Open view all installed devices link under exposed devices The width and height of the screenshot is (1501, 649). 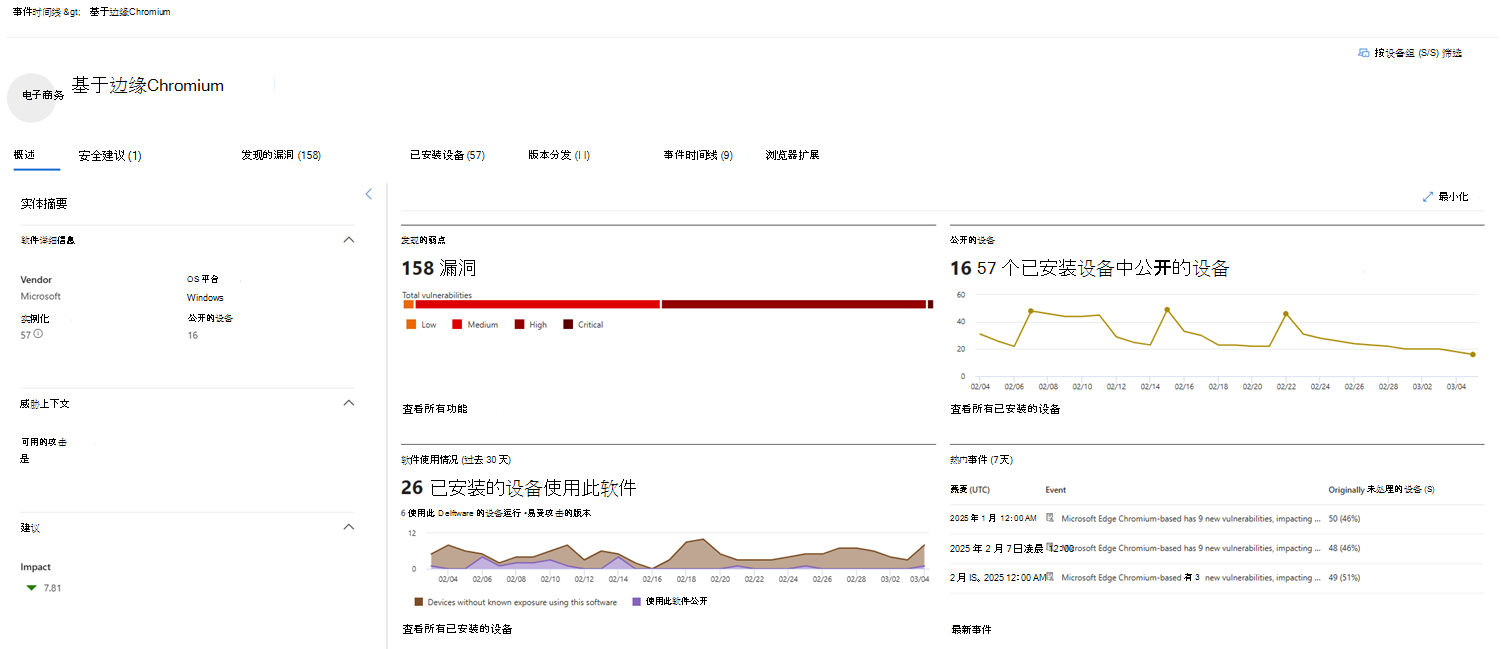pos(1005,409)
